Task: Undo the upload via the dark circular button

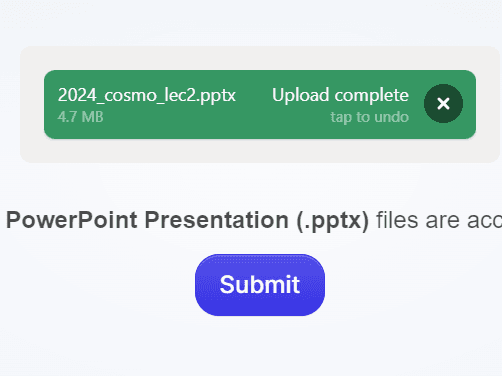Action: point(443,104)
